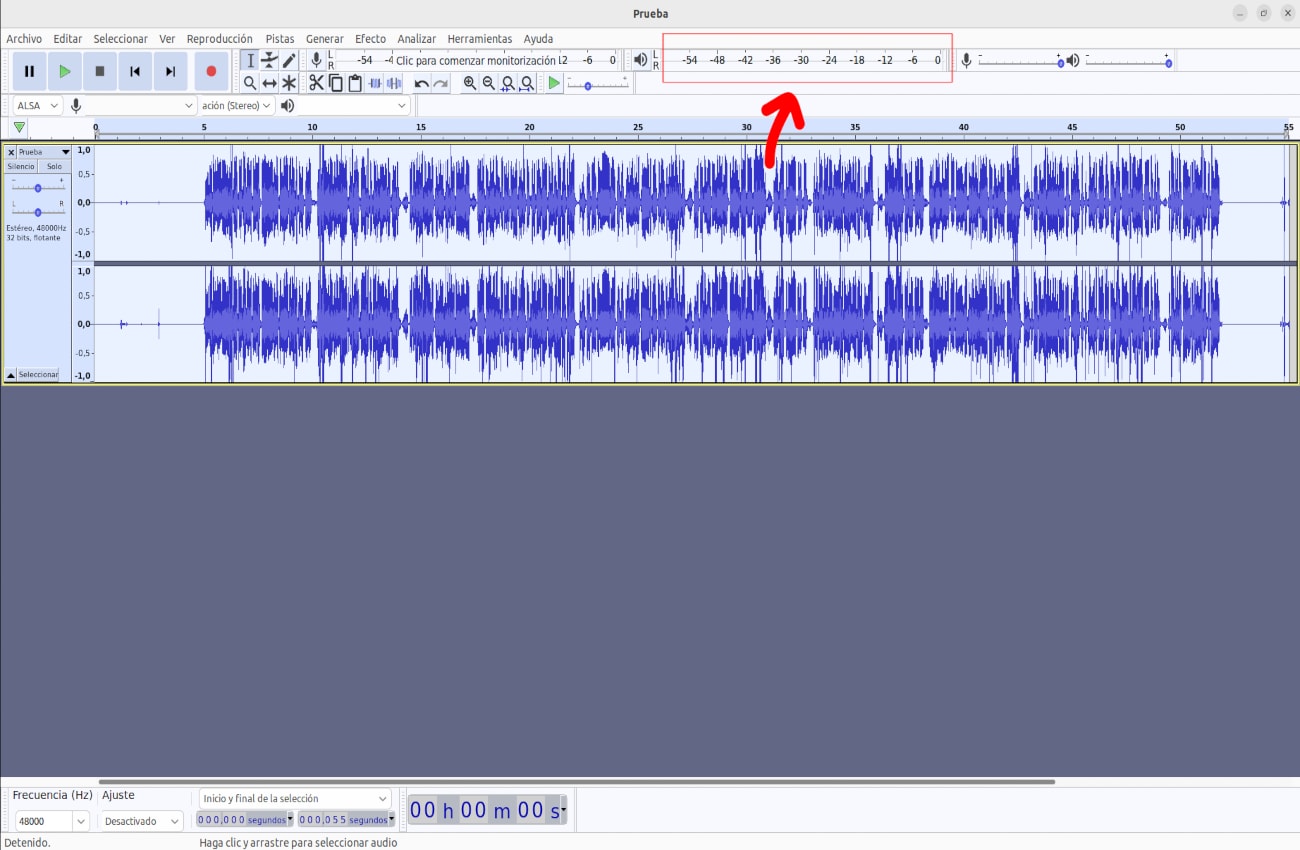Screen dimensions: 1300x850
Task: Select the Envelope tool
Action: click(x=269, y=60)
